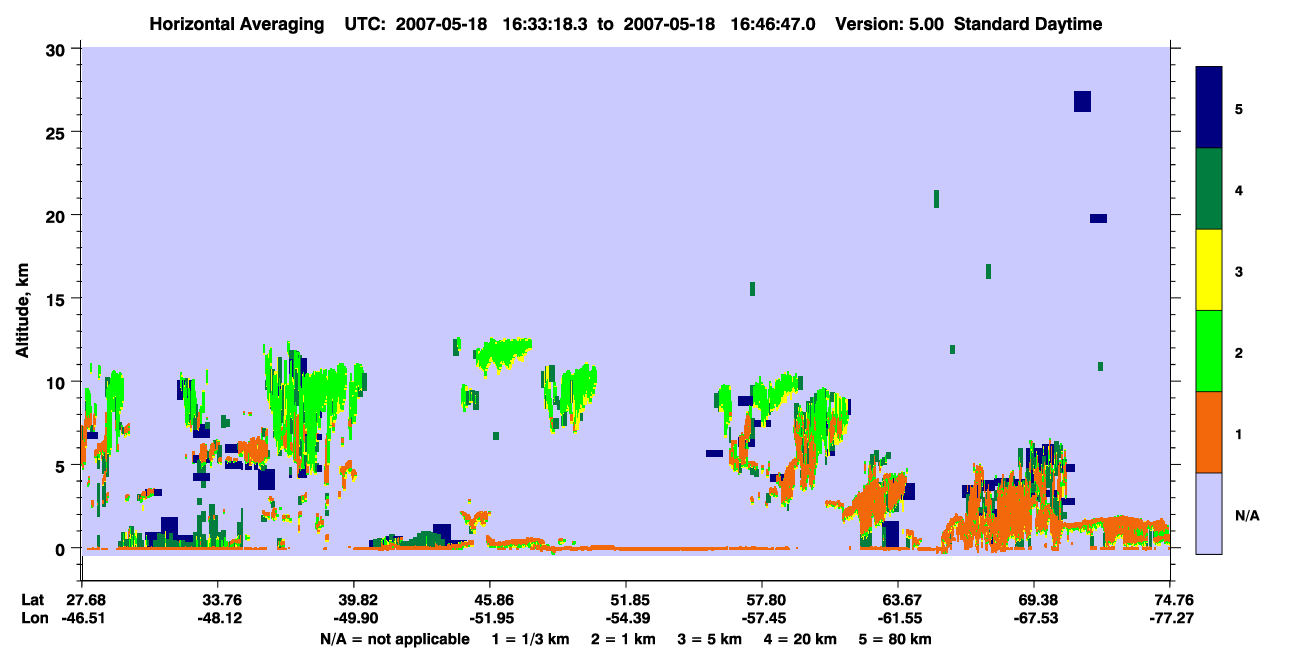Click the '3 = 5 km' legend text

[711, 639]
